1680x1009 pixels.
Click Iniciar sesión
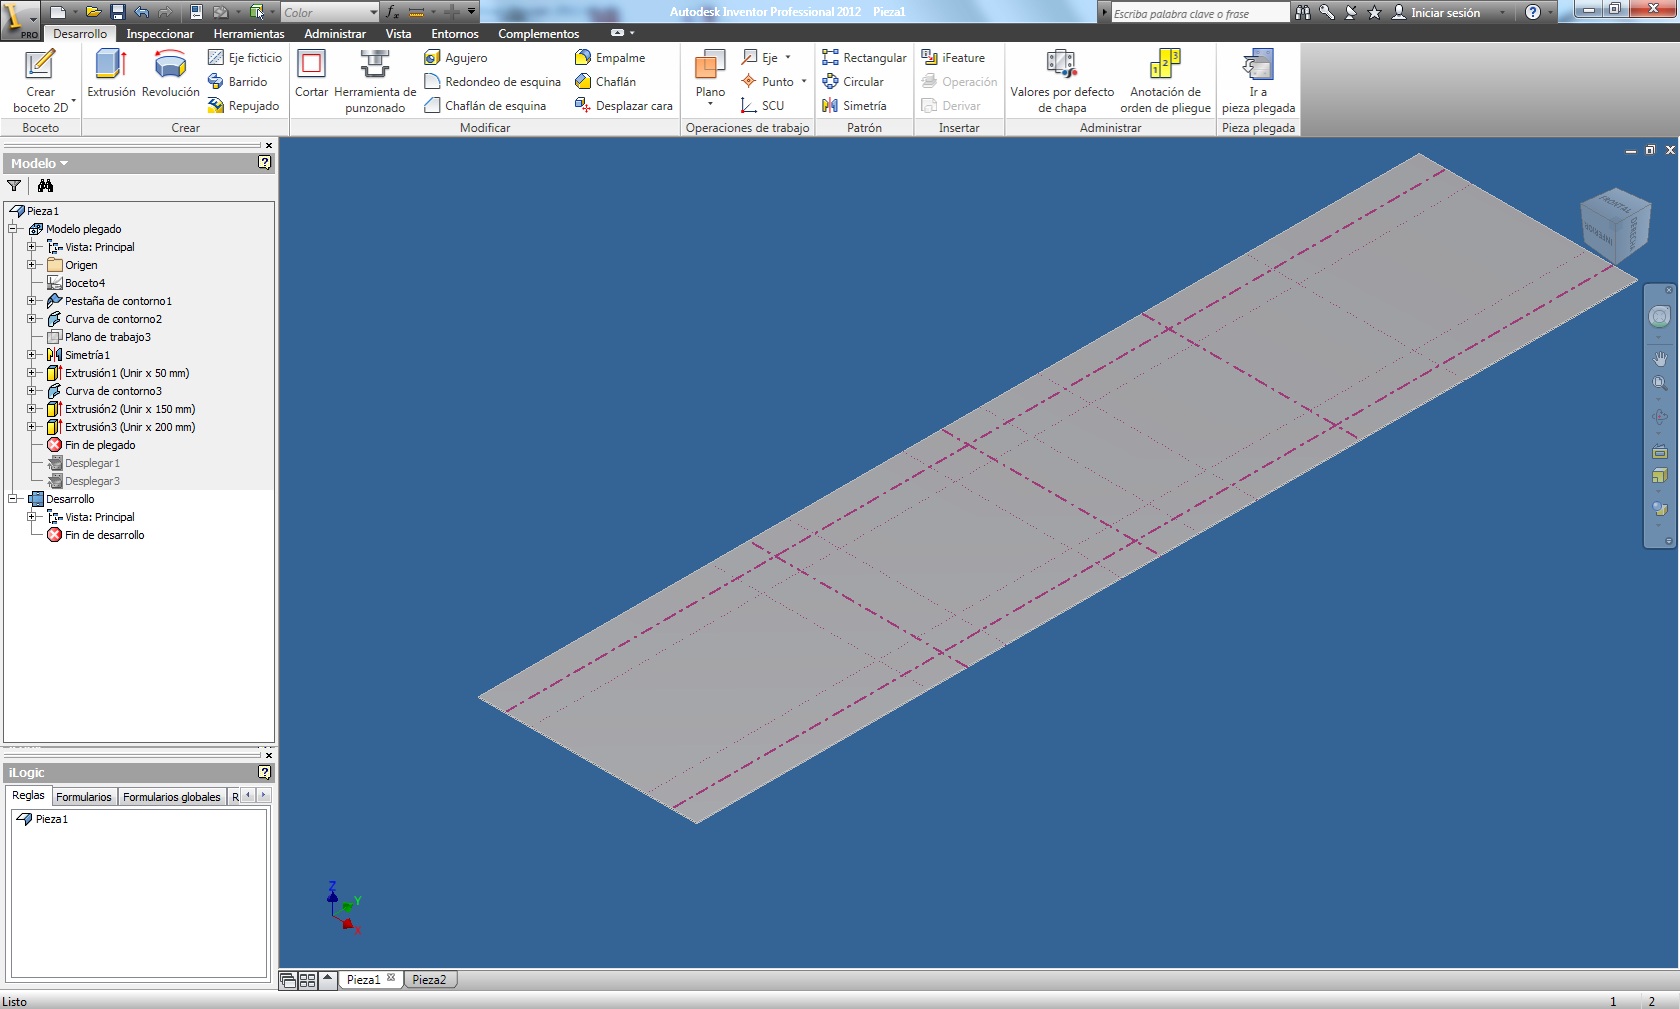1436,13
